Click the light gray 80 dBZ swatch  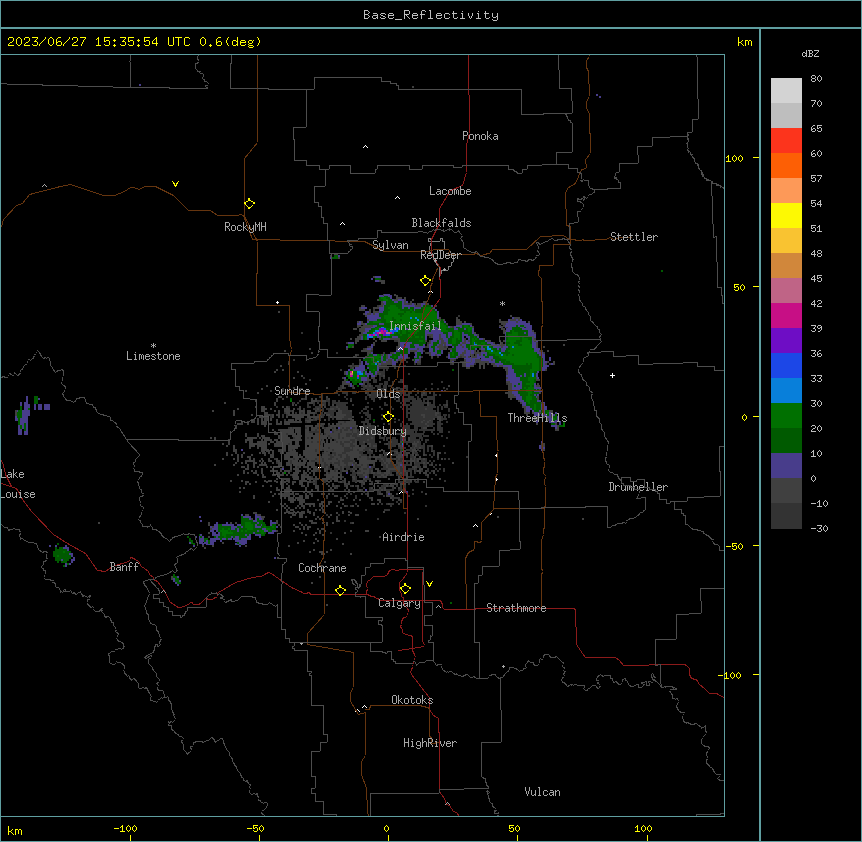pos(786,90)
